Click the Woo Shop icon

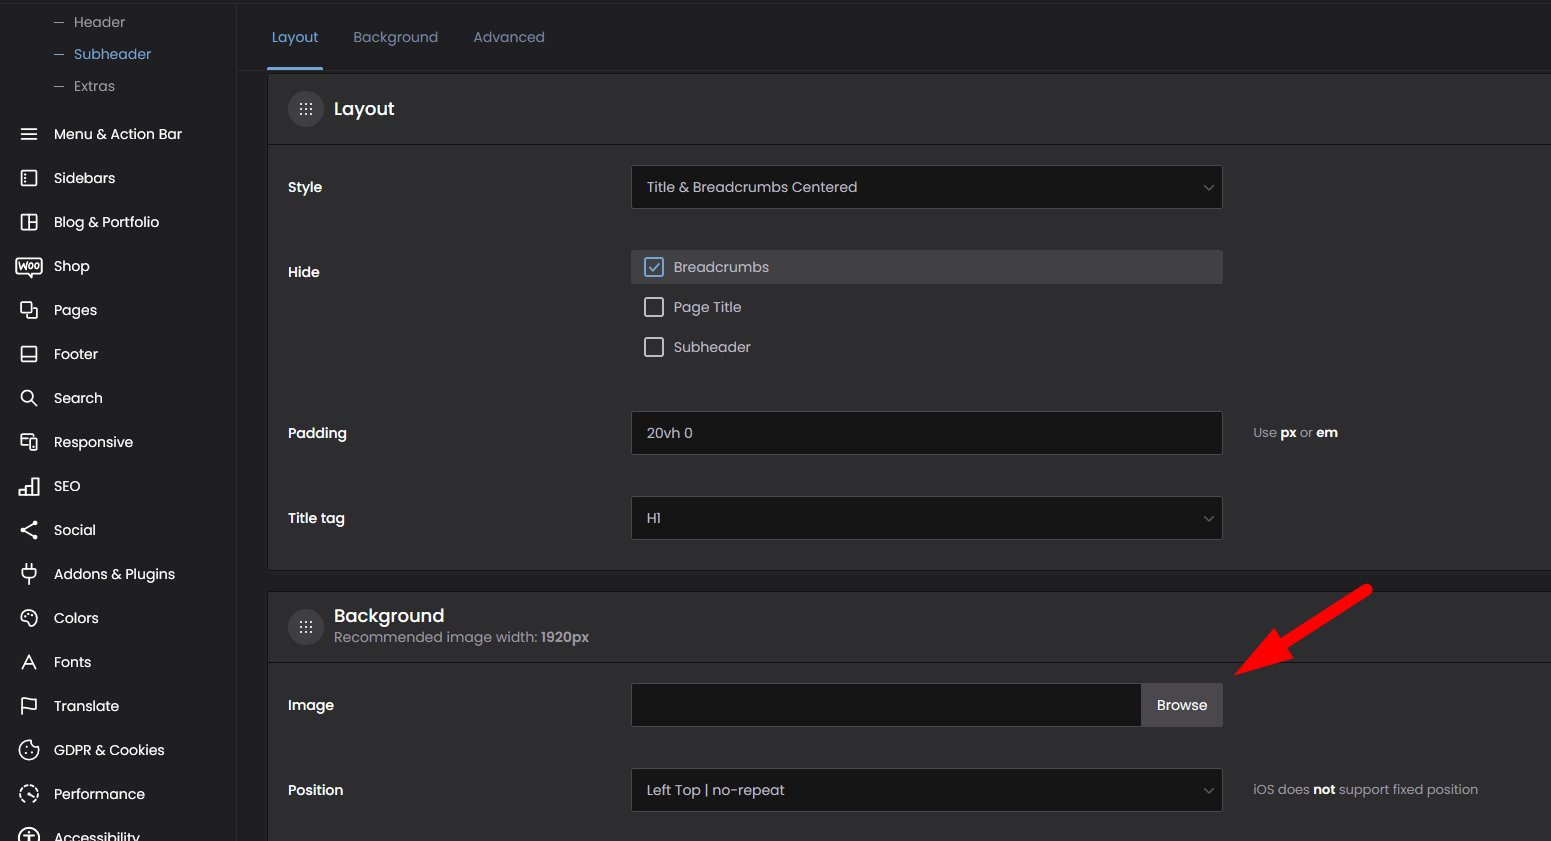tap(29, 266)
